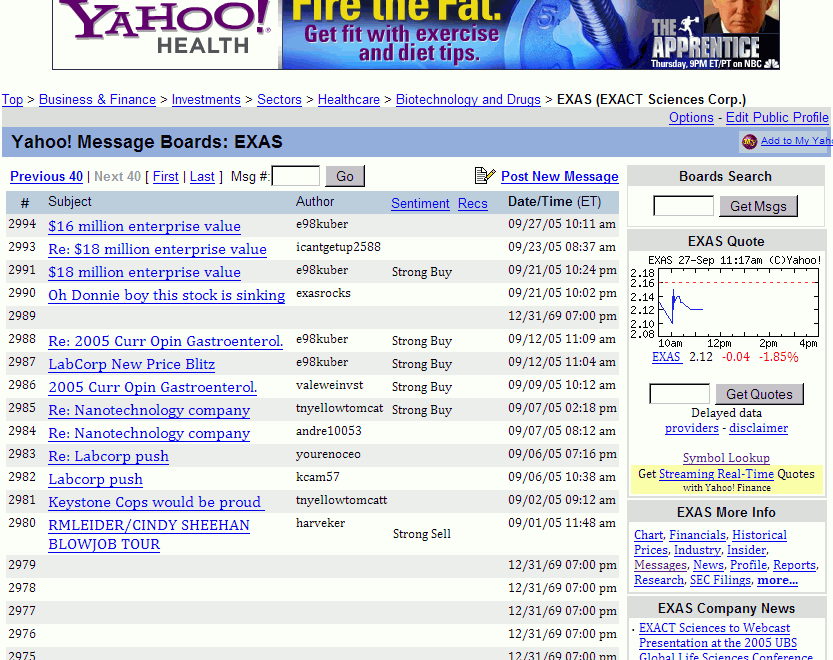Viewport: 833px width, 660px height.
Task: Focus the quote symbol input field
Action: (679, 394)
